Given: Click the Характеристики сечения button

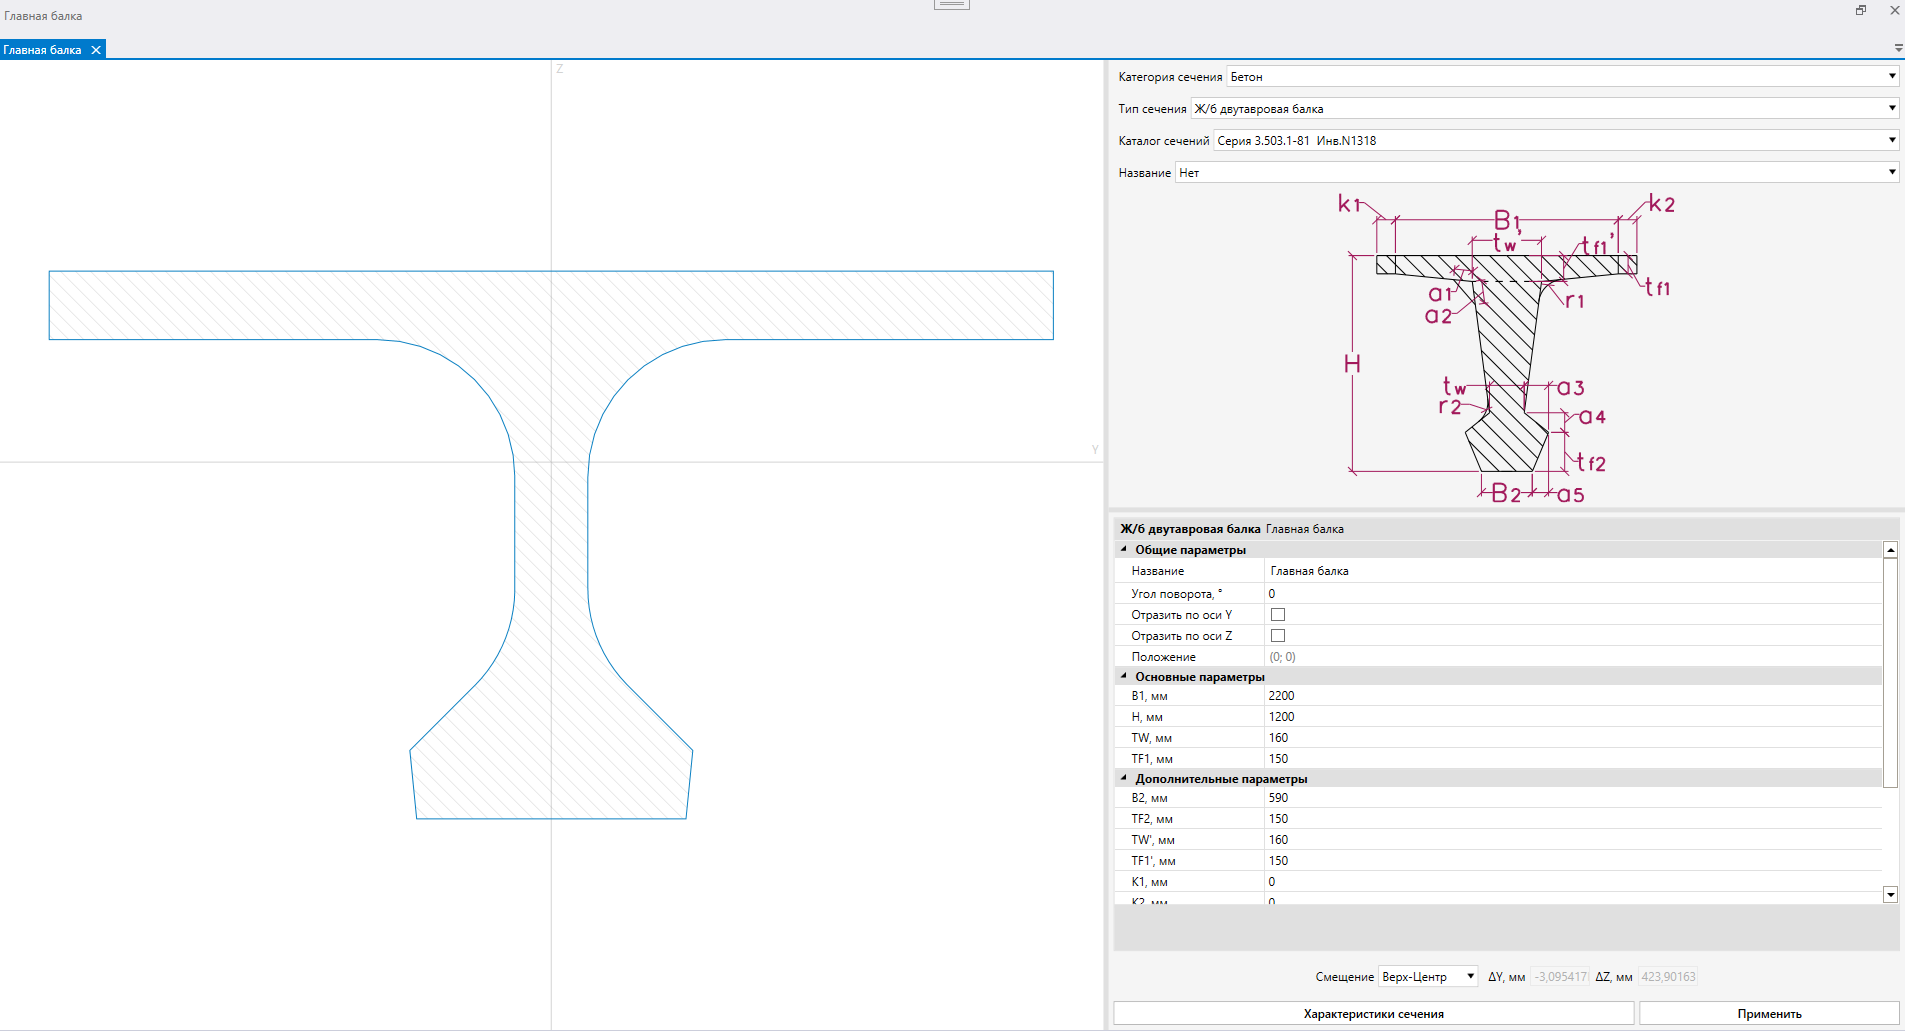Looking at the screenshot, I should click(1374, 1013).
